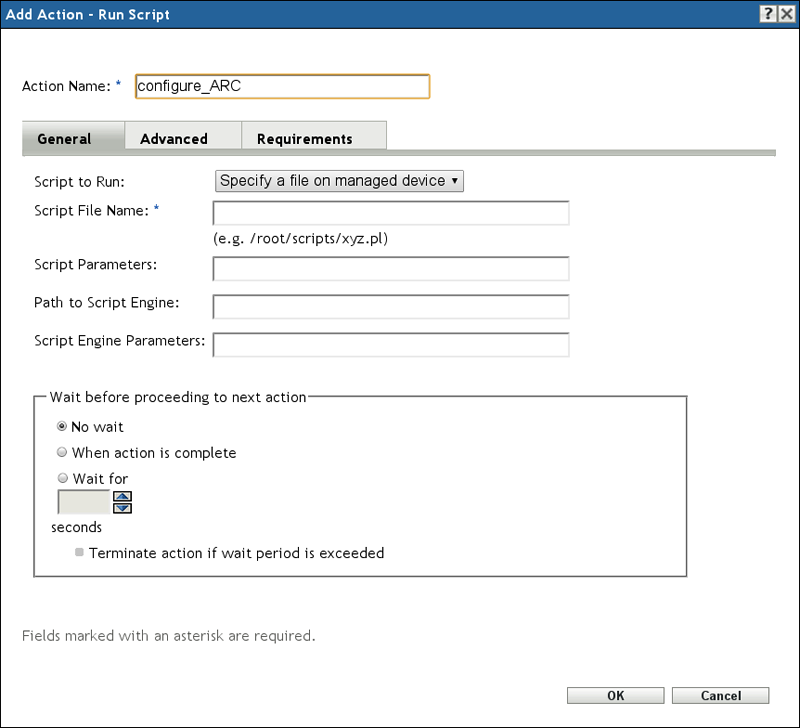The image size is (800, 728).
Task: Enable Terminate action if wait period exceeded
Action: click(x=79, y=552)
